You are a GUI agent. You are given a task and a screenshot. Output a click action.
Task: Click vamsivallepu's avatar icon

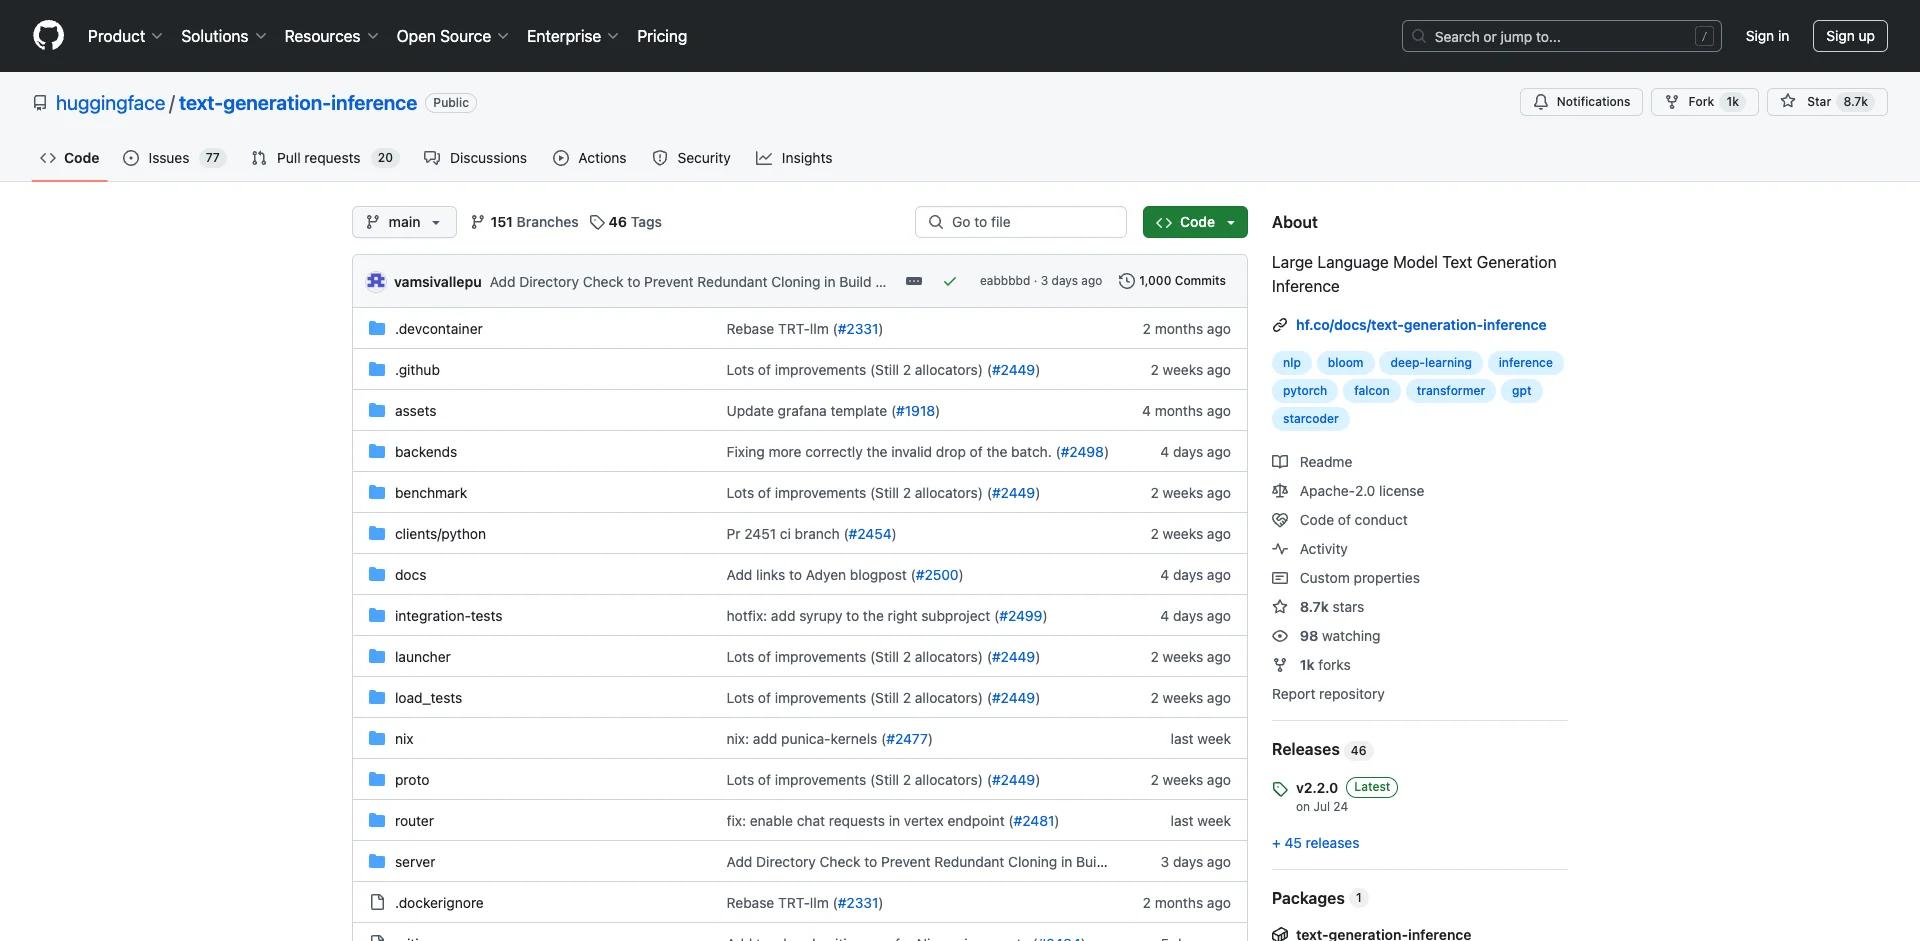[x=376, y=281]
